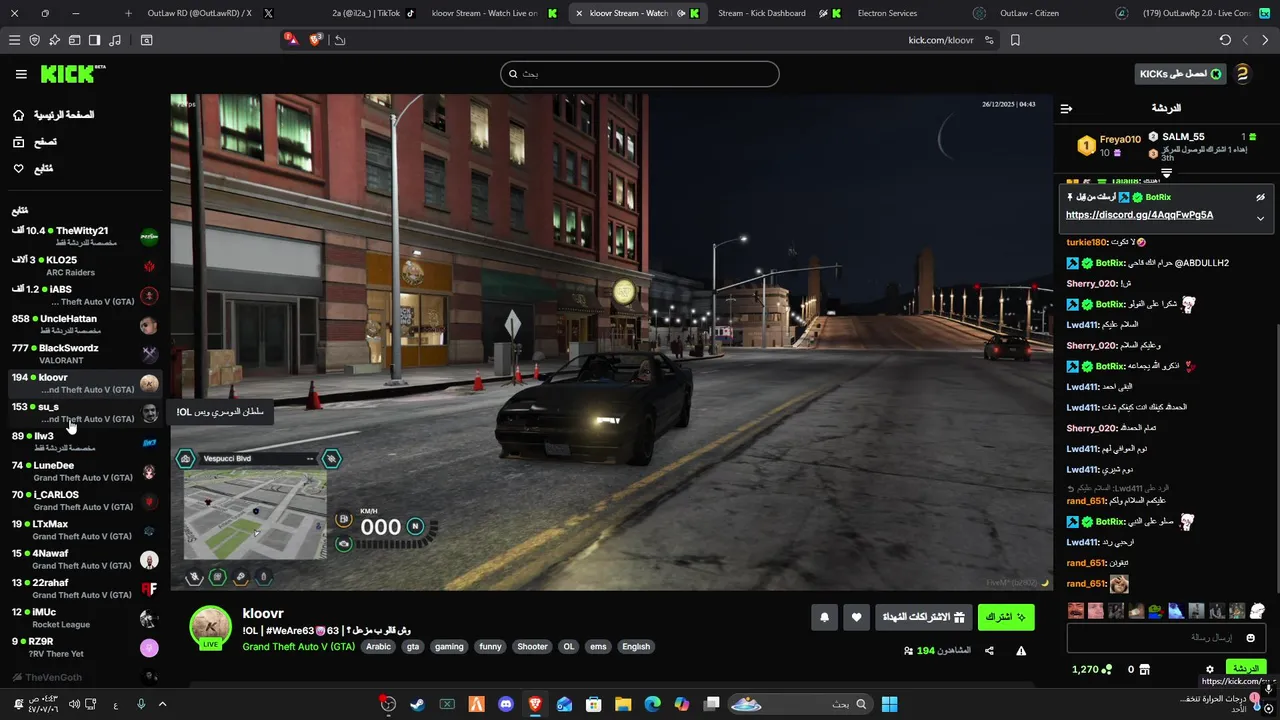The height and width of the screenshot is (720, 1280).
Task: Open Microsoft Edge from taskbar
Action: tap(653, 704)
